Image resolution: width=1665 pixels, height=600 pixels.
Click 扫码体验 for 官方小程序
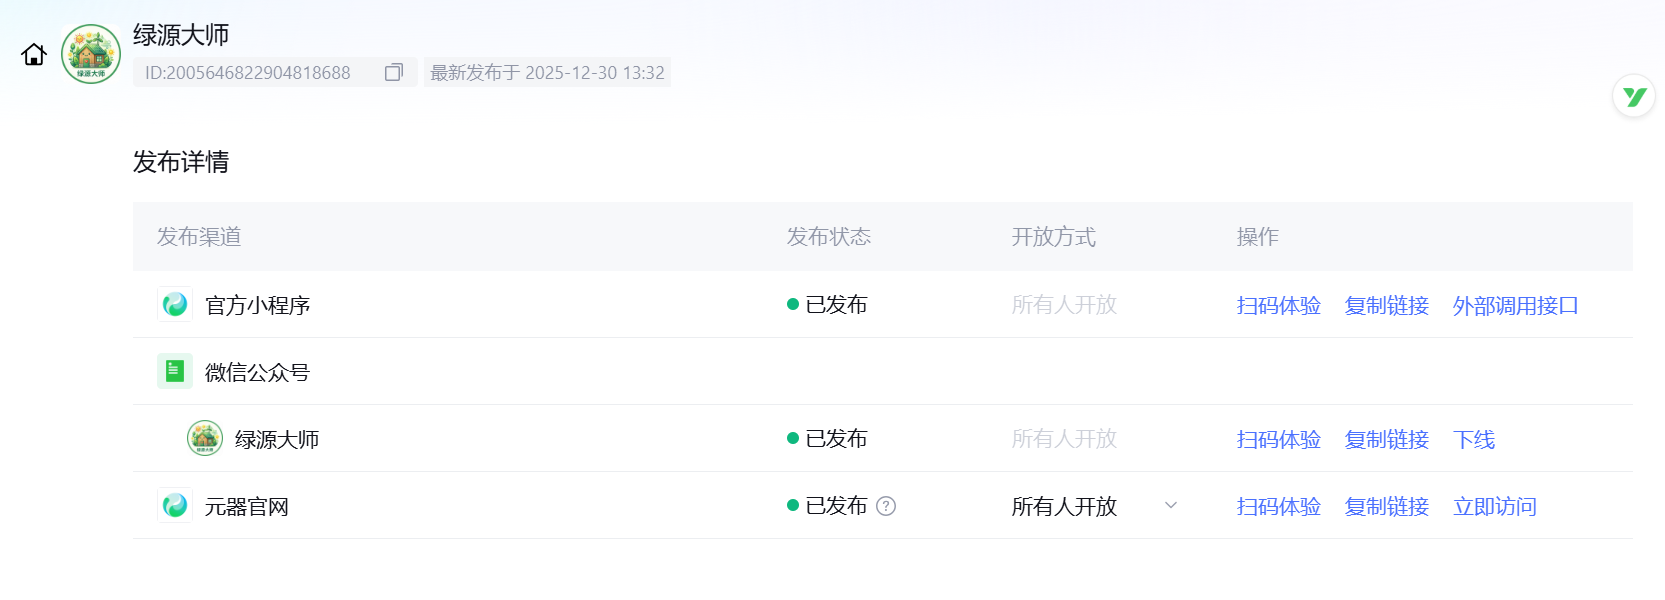[1278, 305]
